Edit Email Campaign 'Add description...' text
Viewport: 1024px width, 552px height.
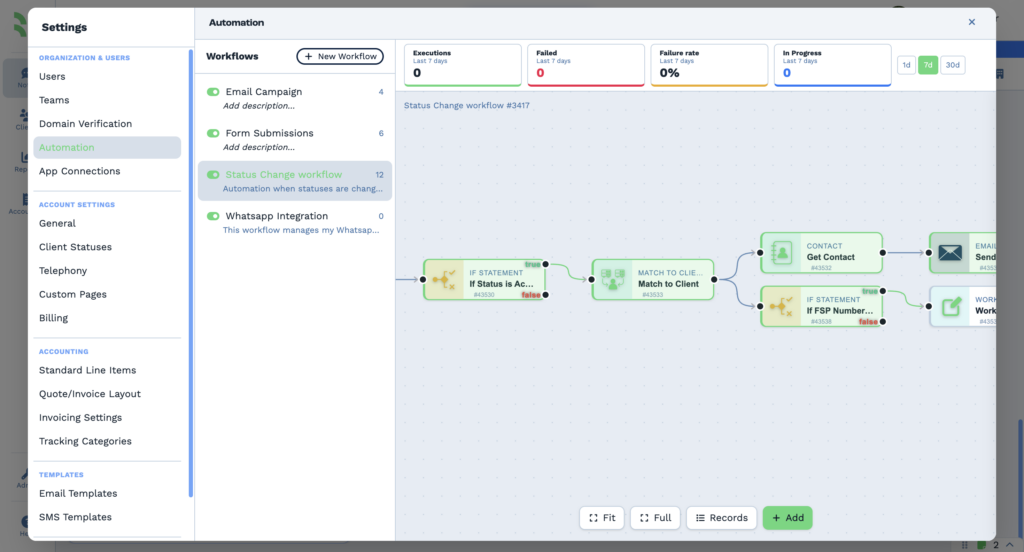click(259, 106)
